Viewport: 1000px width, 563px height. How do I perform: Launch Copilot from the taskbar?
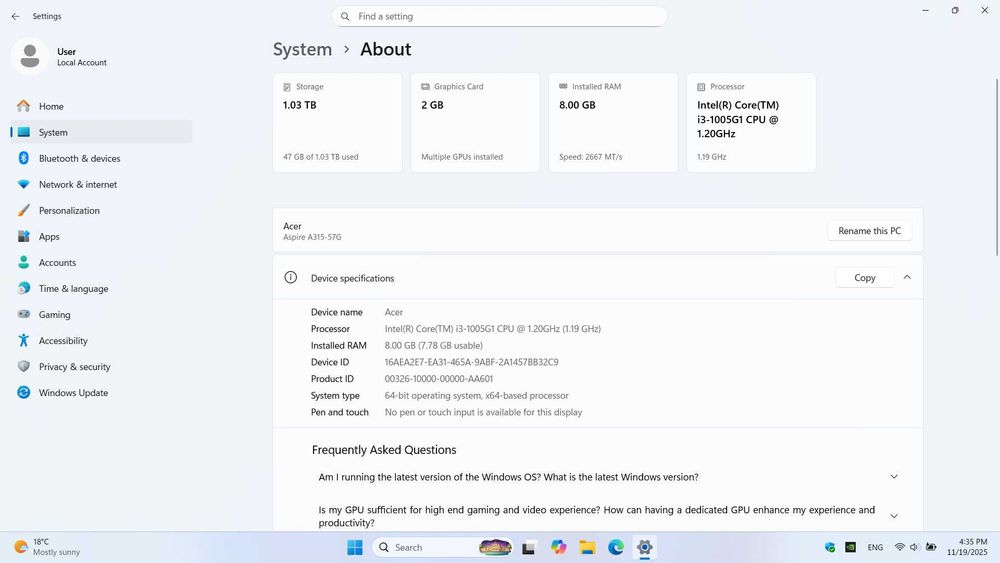pyautogui.click(x=558, y=547)
